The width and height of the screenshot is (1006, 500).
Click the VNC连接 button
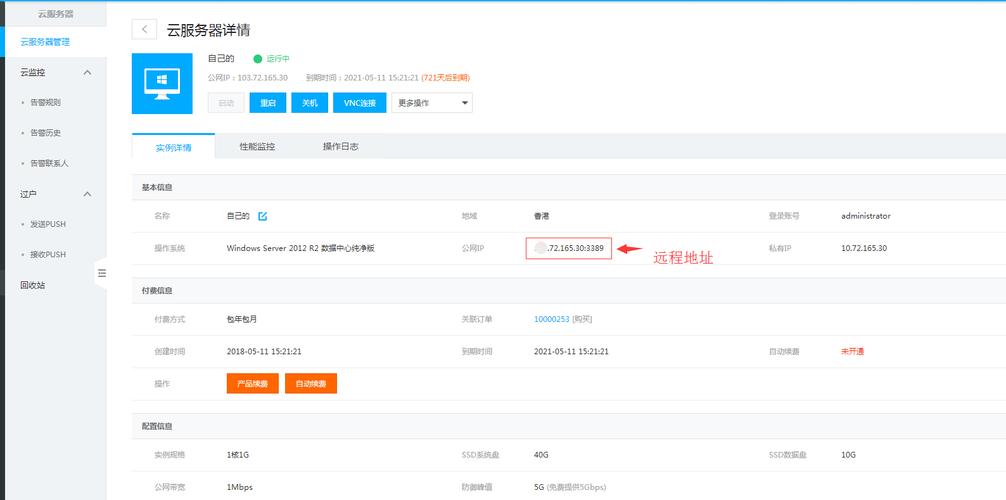pyautogui.click(x=359, y=103)
